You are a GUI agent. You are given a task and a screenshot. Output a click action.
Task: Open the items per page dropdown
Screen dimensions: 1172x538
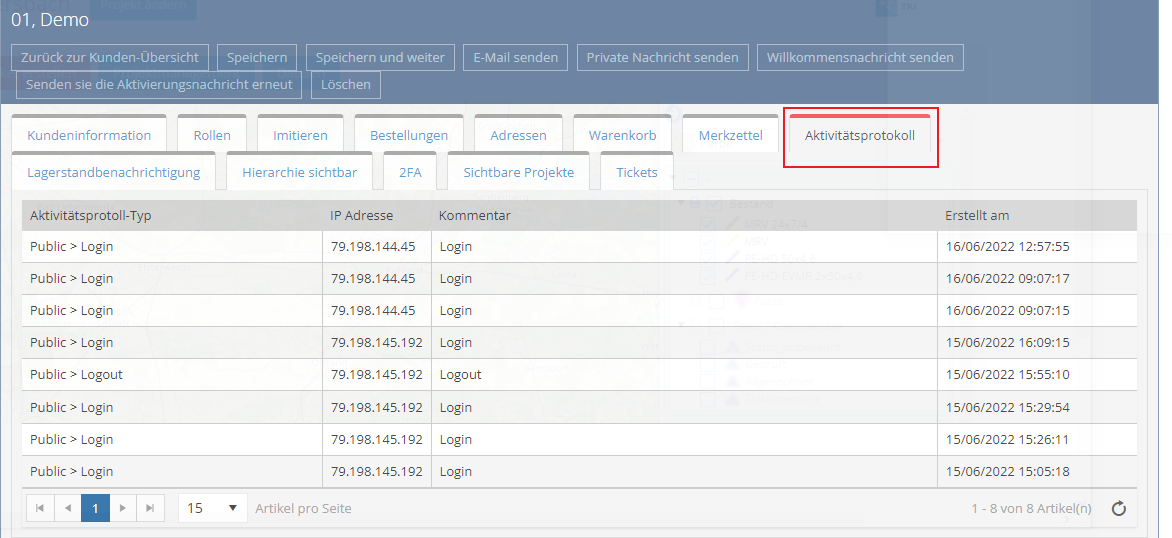tap(213, 508)
